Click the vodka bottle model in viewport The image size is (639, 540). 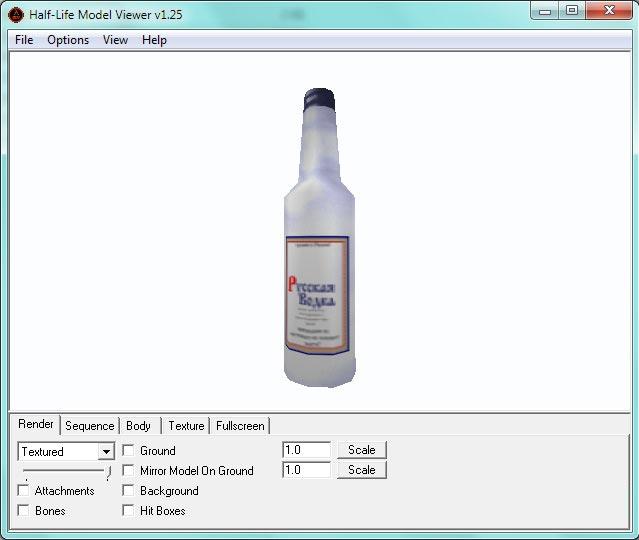(319, 238)
